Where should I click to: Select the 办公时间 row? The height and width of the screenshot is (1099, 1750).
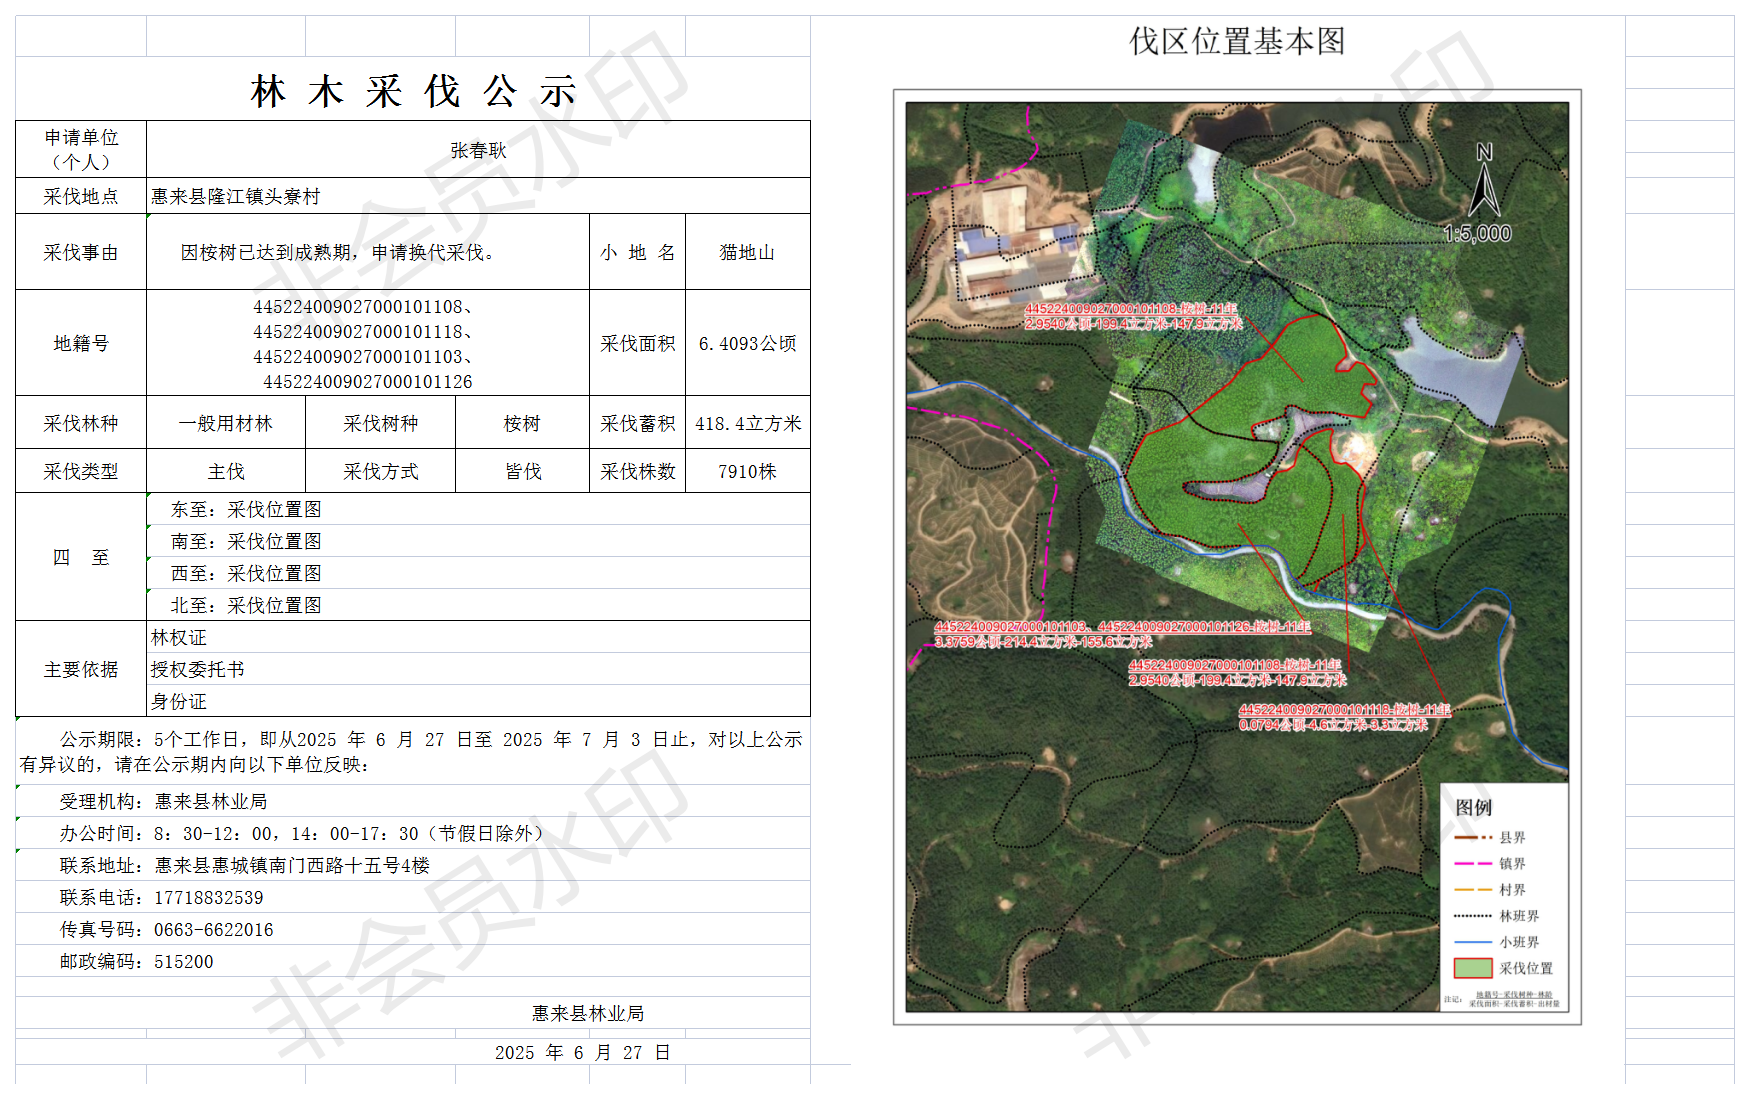[413, 833]
